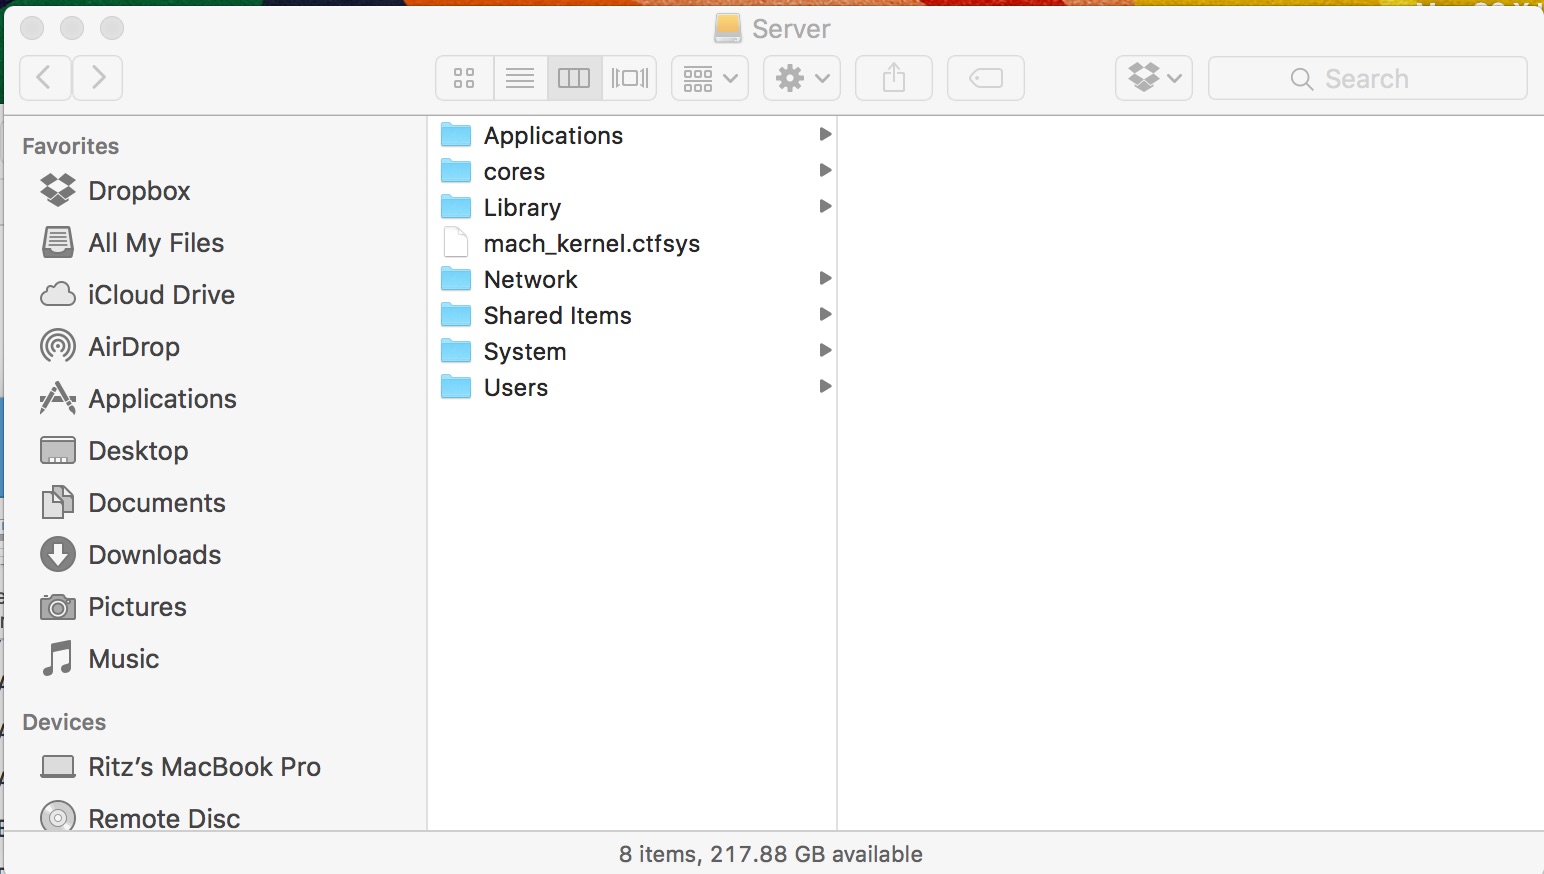Select Remote Disc device

pos(140,819)
